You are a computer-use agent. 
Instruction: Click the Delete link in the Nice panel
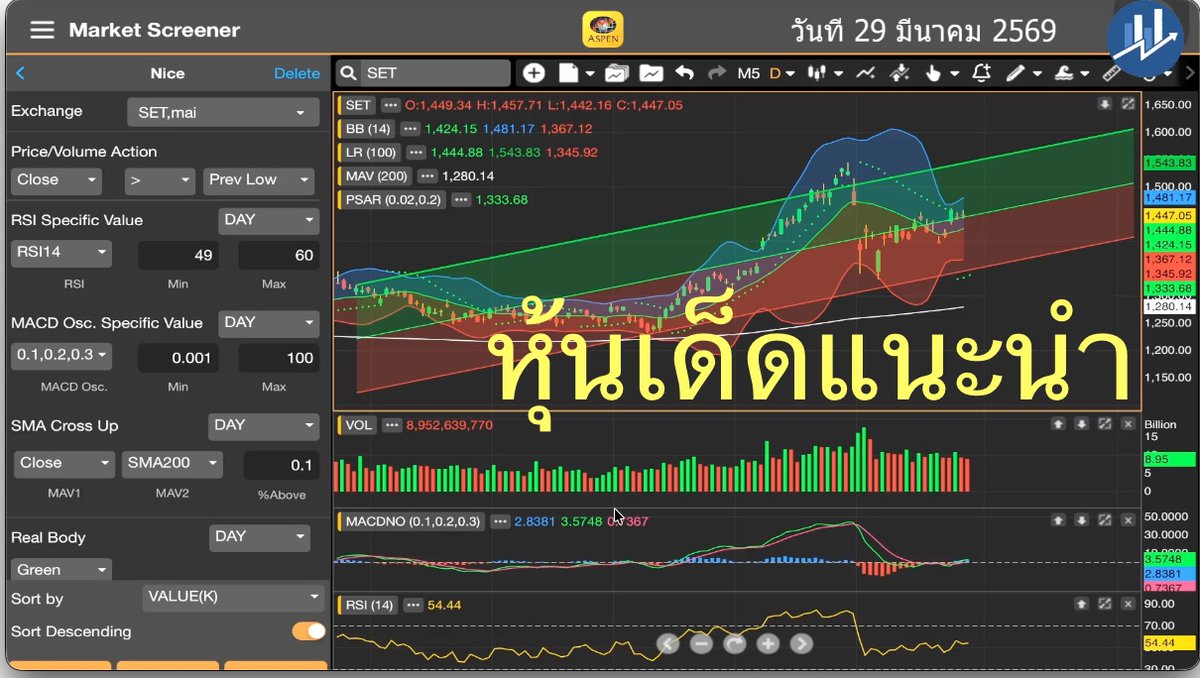coord(297,73)
